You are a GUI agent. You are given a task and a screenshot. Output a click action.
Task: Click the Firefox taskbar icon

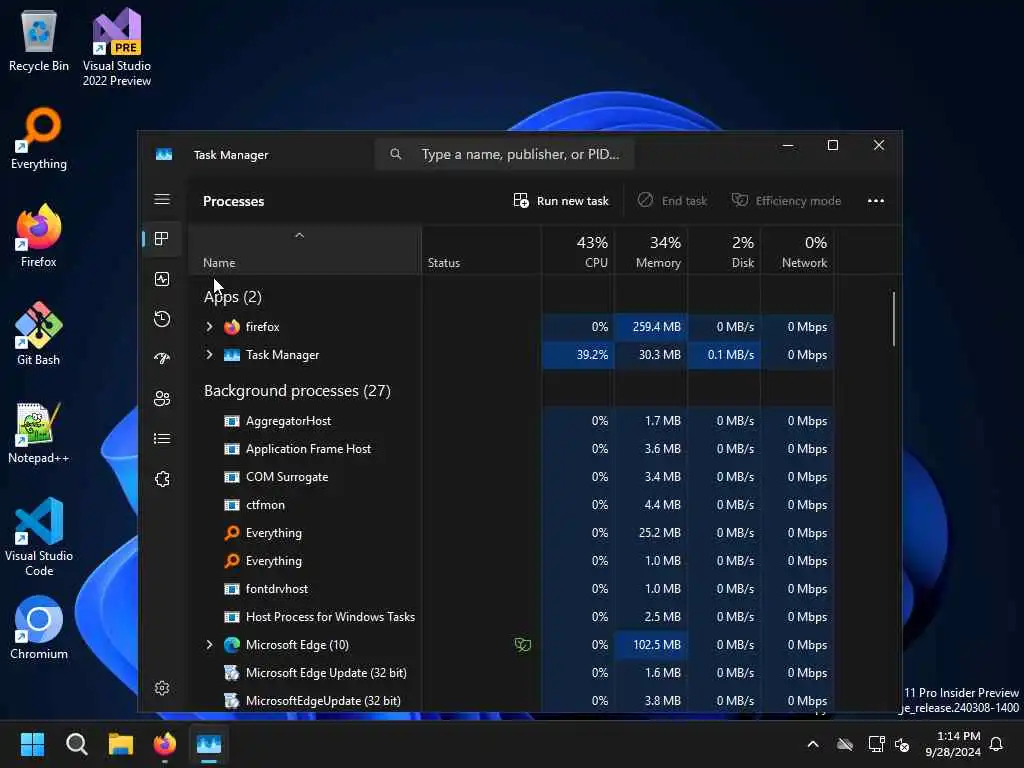click(165, 744)
